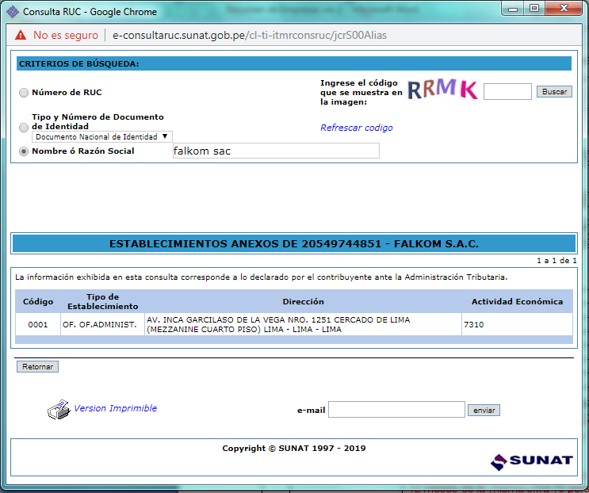Open the Version Imprimible link
589x493 pixels.
(115, 408)
